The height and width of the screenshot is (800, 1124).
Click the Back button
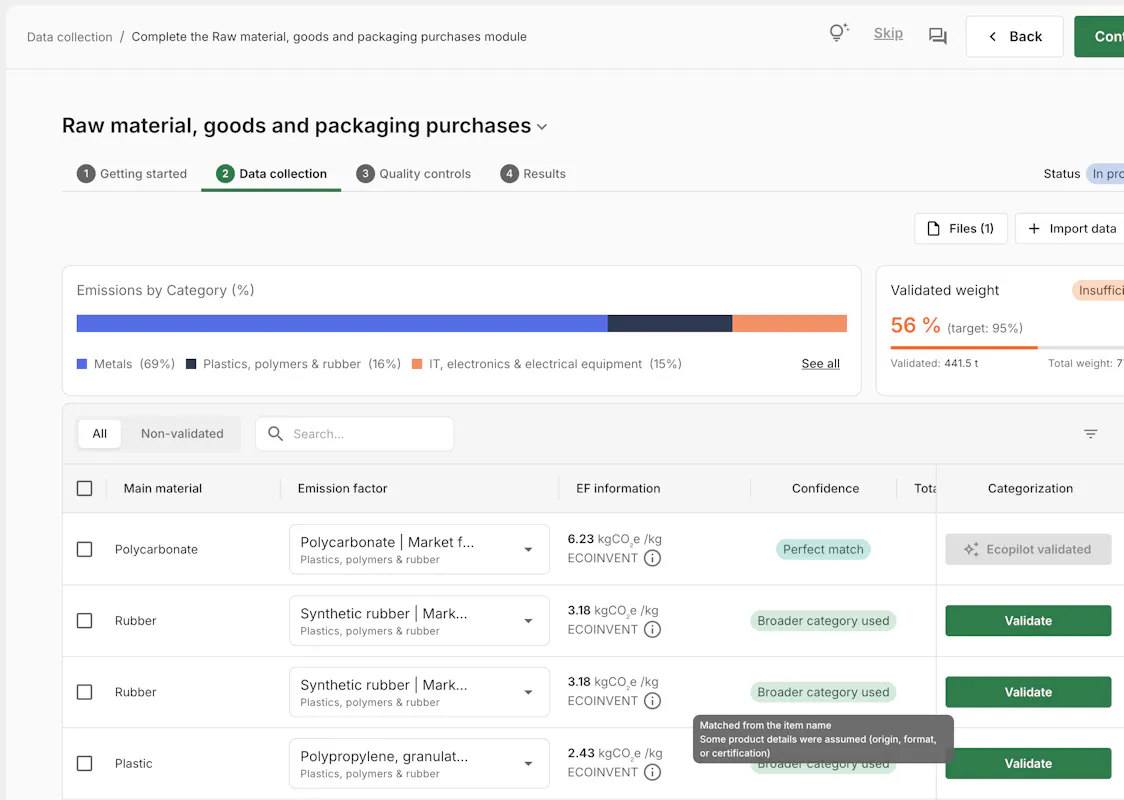(1014, 37)
